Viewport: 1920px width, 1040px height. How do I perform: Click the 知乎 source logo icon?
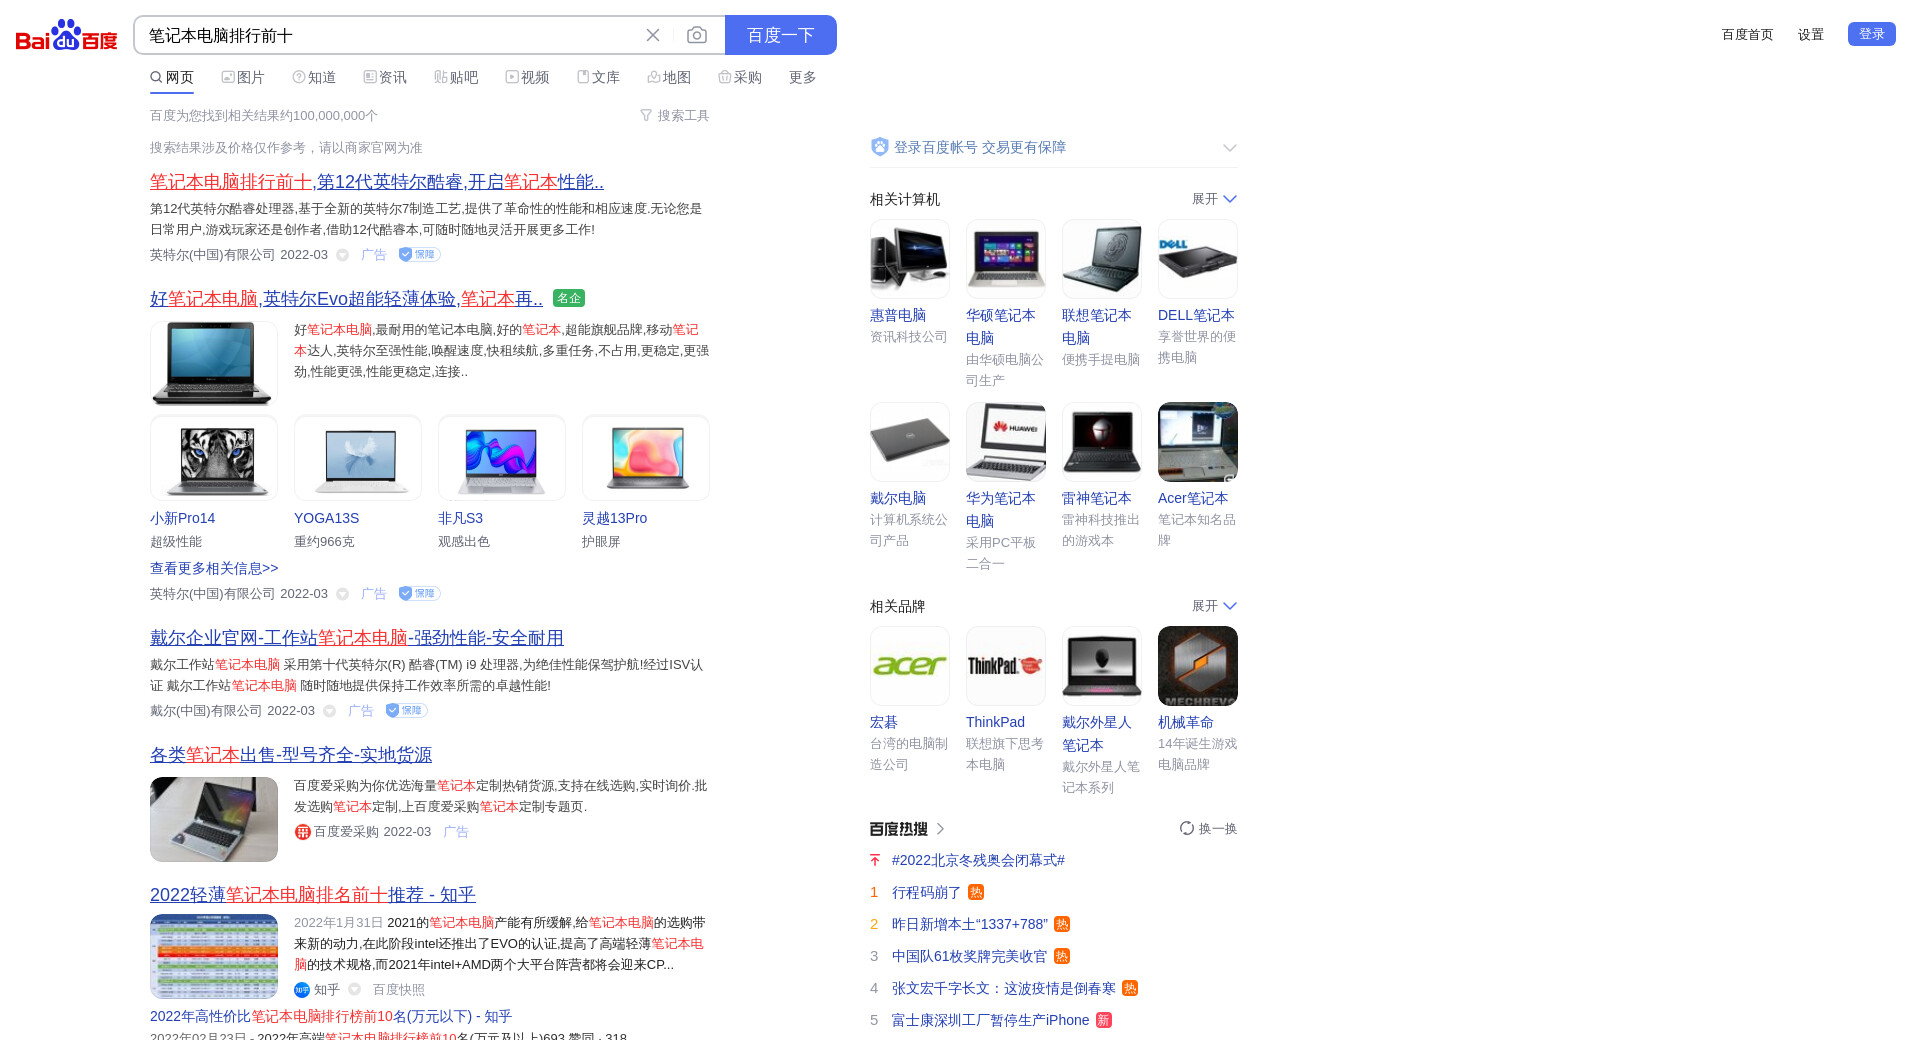pos(302,990)
